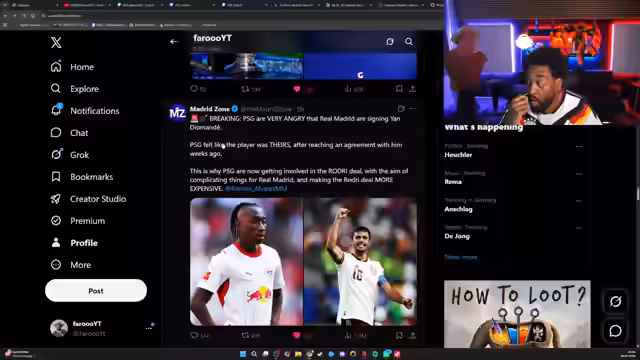640x360 pixels.
Task: Click the back arrow beside faroooYT
Action: 174,41
